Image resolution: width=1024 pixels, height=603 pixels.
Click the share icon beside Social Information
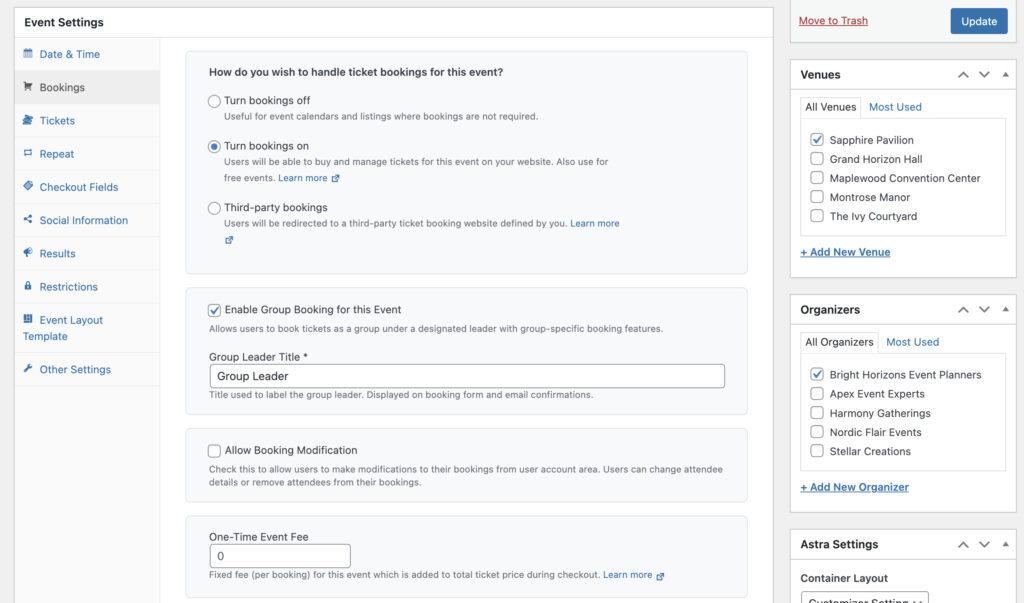click(x=28, y=220)
